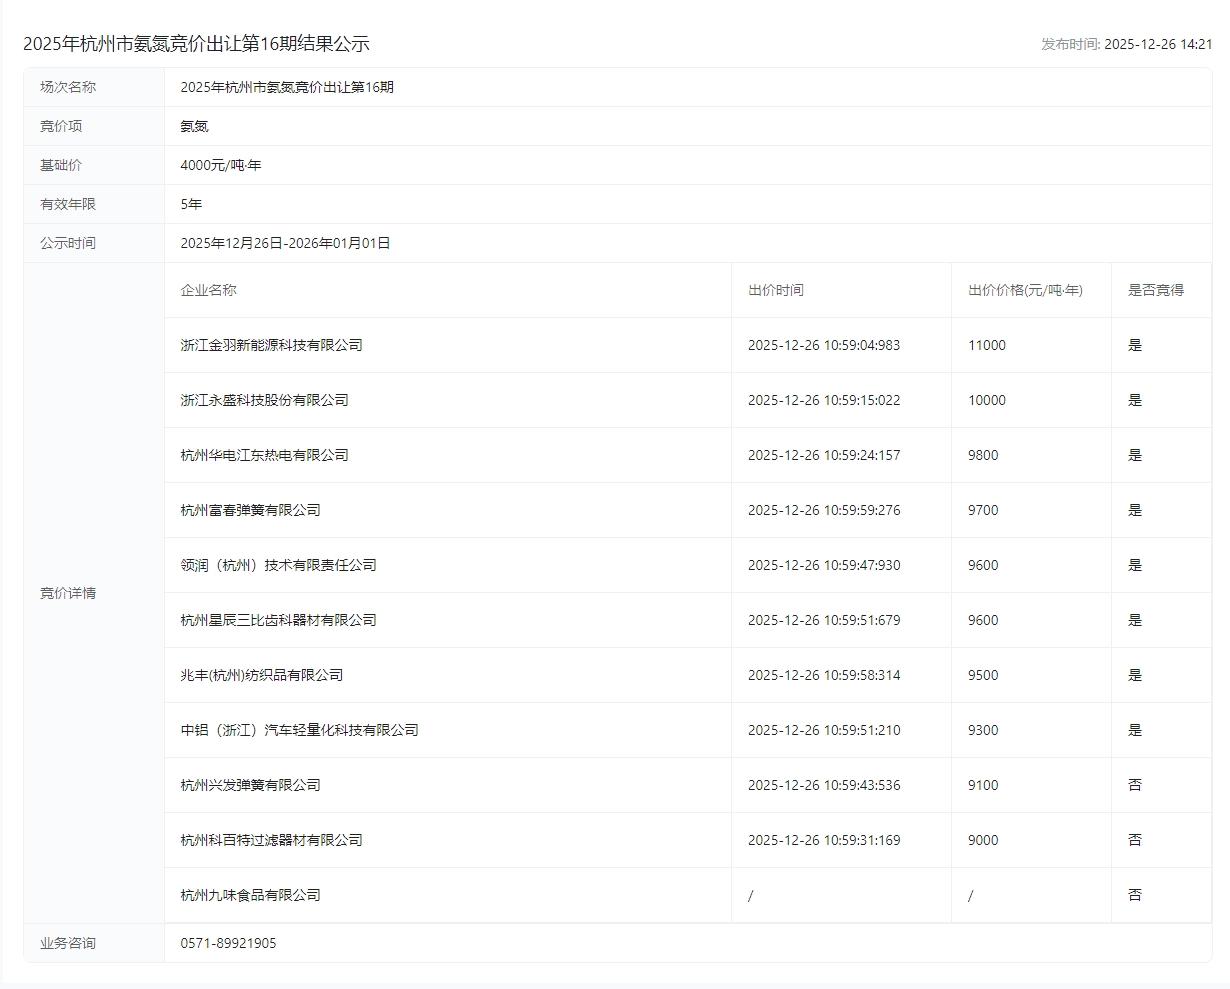Select the last company 杭州九味食品有限公司
Image resolution: width=1230 pixels, height=989 pixels.
tap(250, 895)
